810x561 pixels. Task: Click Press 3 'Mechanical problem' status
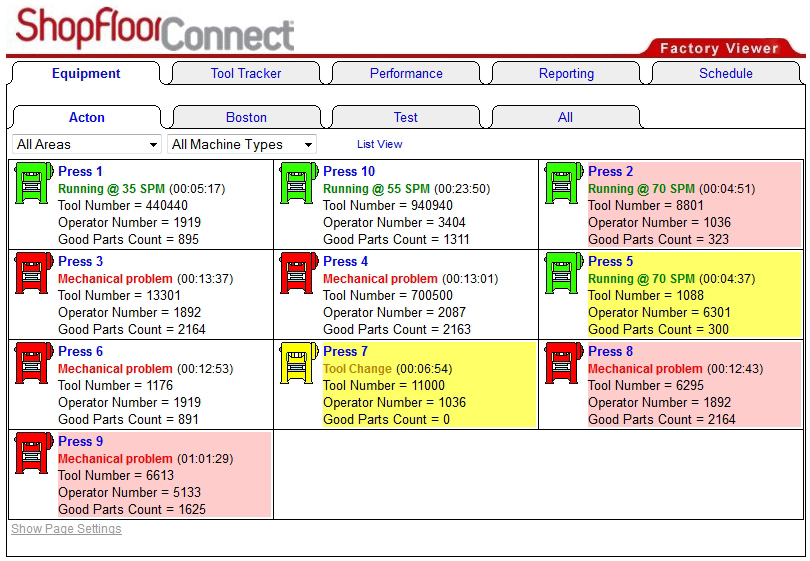coord(115,278)
